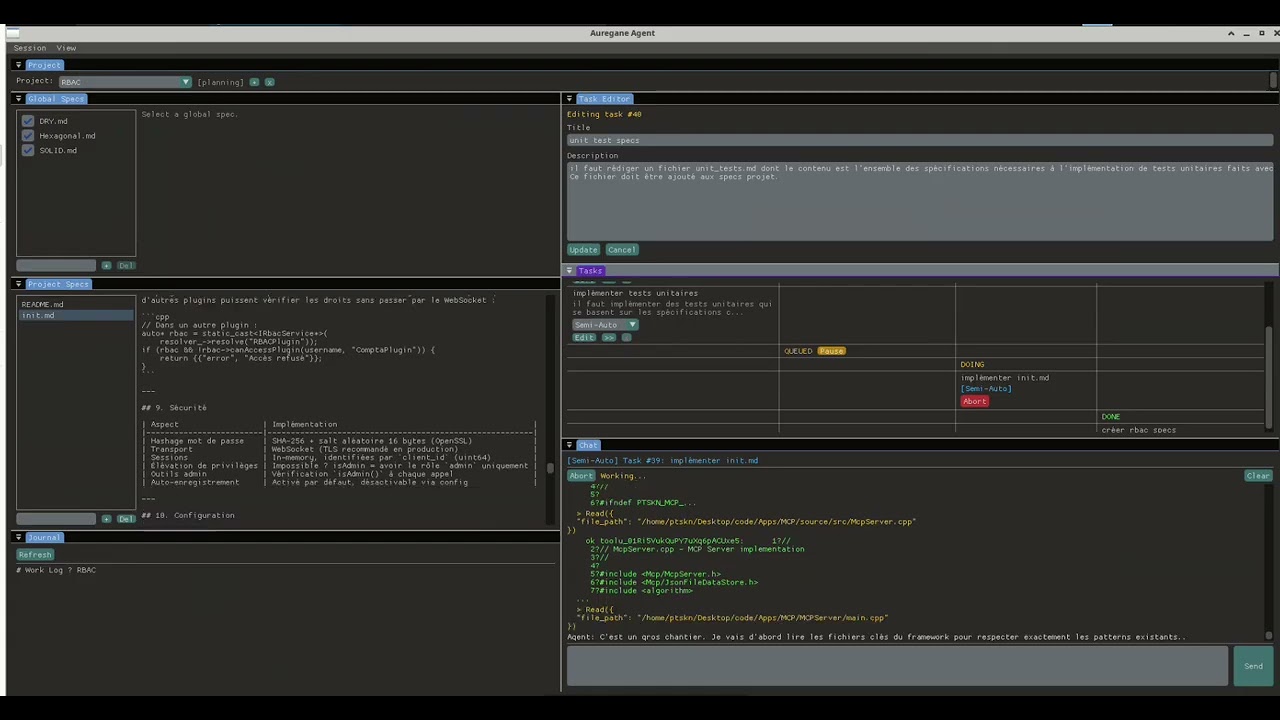The image size is (1280, 720).
Task: Click the 'implémenter init.md' task title
Action: pyautogui.click(x=1005, y=378)
